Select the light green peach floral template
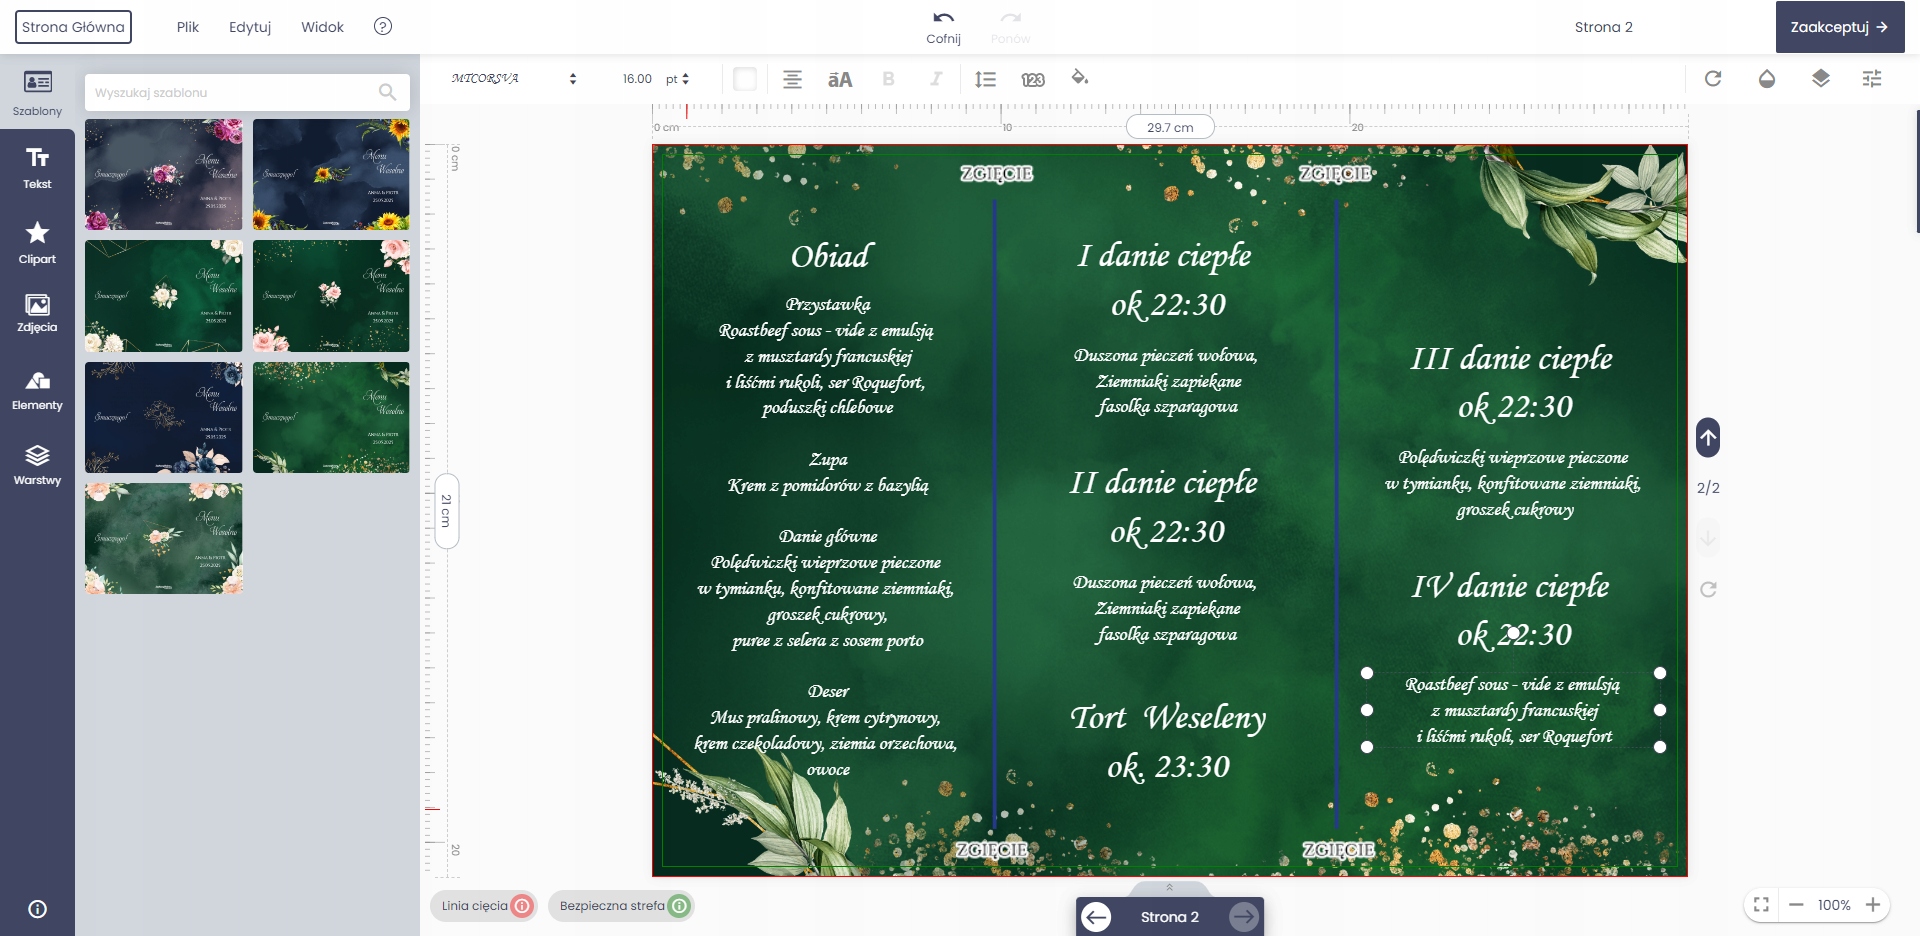Screen dimensions: 1920x936 [x=164, y=538]
